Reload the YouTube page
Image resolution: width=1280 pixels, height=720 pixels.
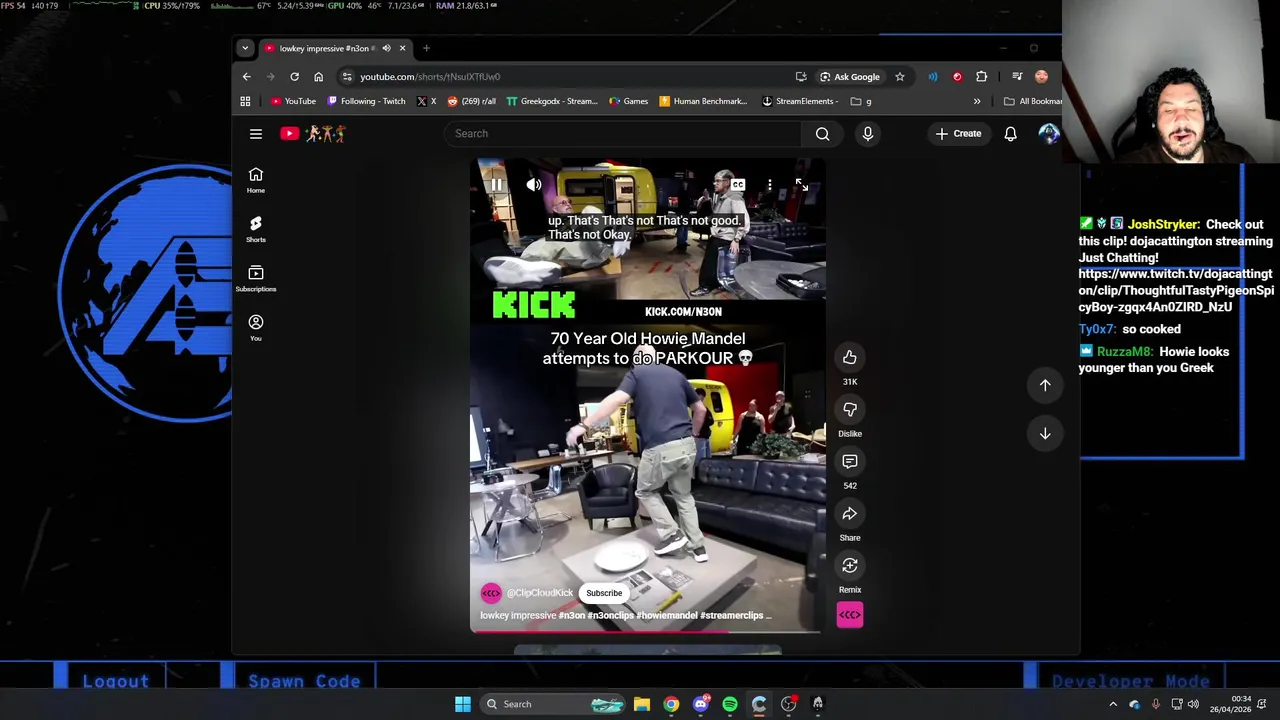tap(294, 77)
